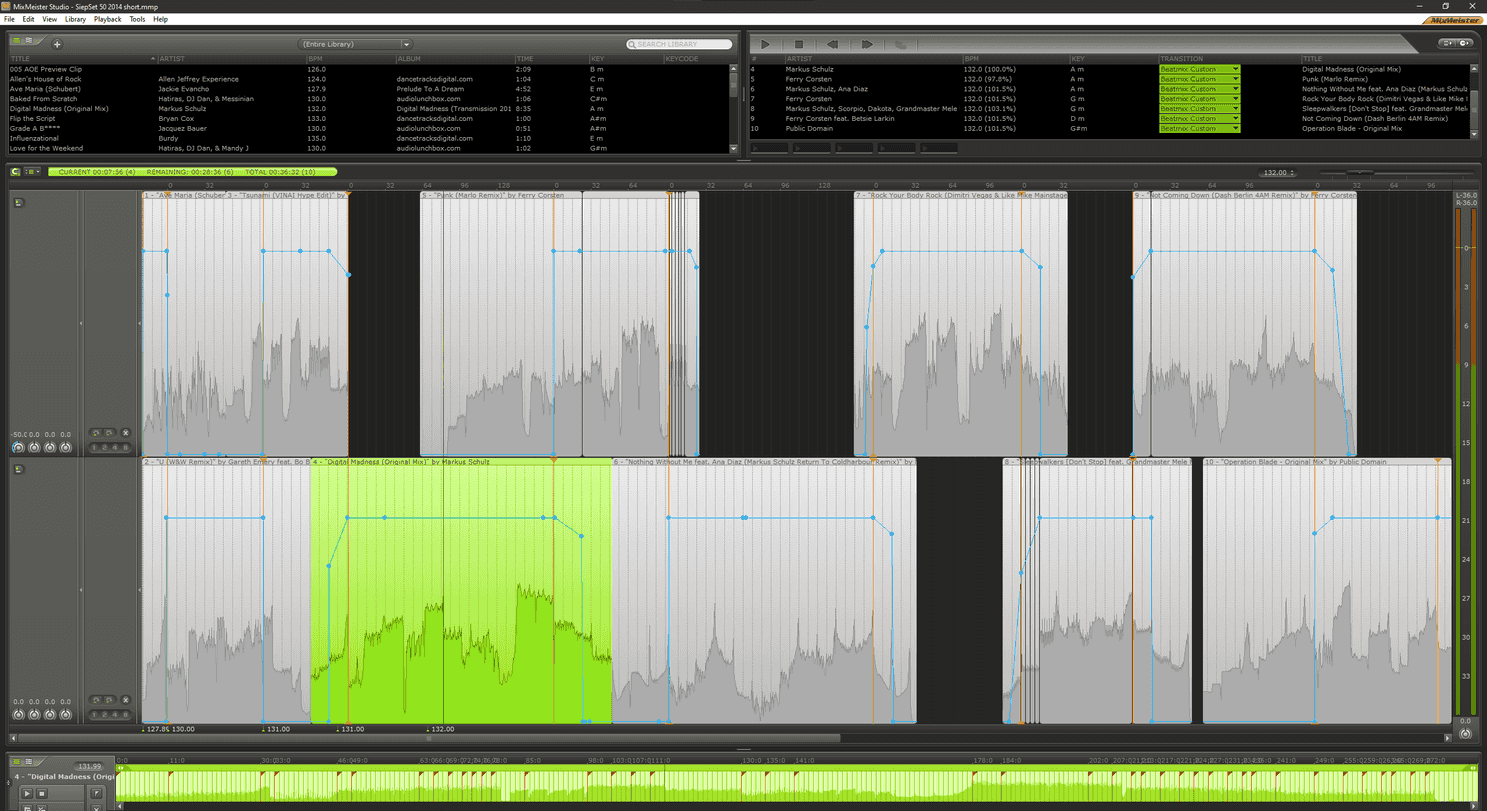Image resolution: width=1487 pixels, height=811 pixels.
Task: Open the 132.00 BPM dropdown above the timeline
Action: pos(1277,173)
